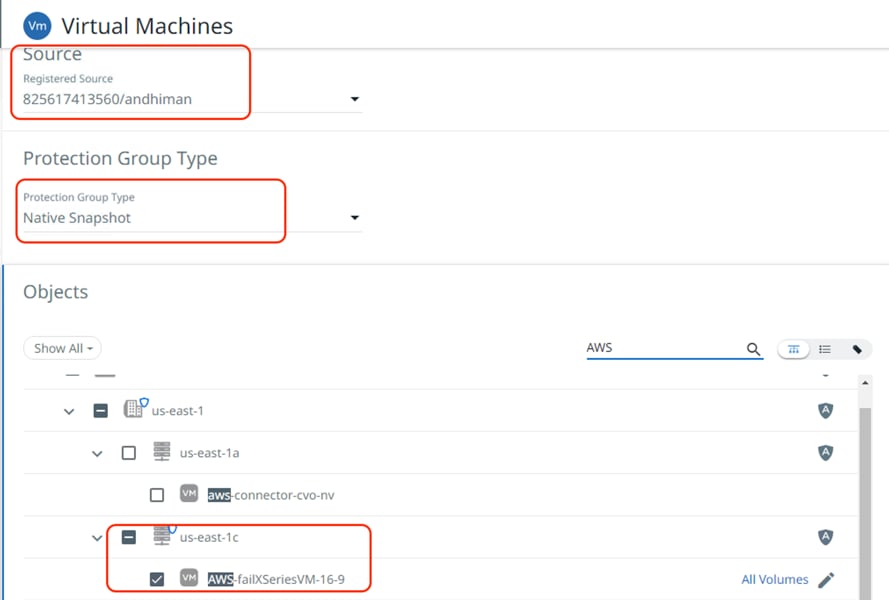Image resolution: width=889 pixels, height=600 pixels.
Task: Open the Registered Source dropdown
Action: (x=192, y=99)
